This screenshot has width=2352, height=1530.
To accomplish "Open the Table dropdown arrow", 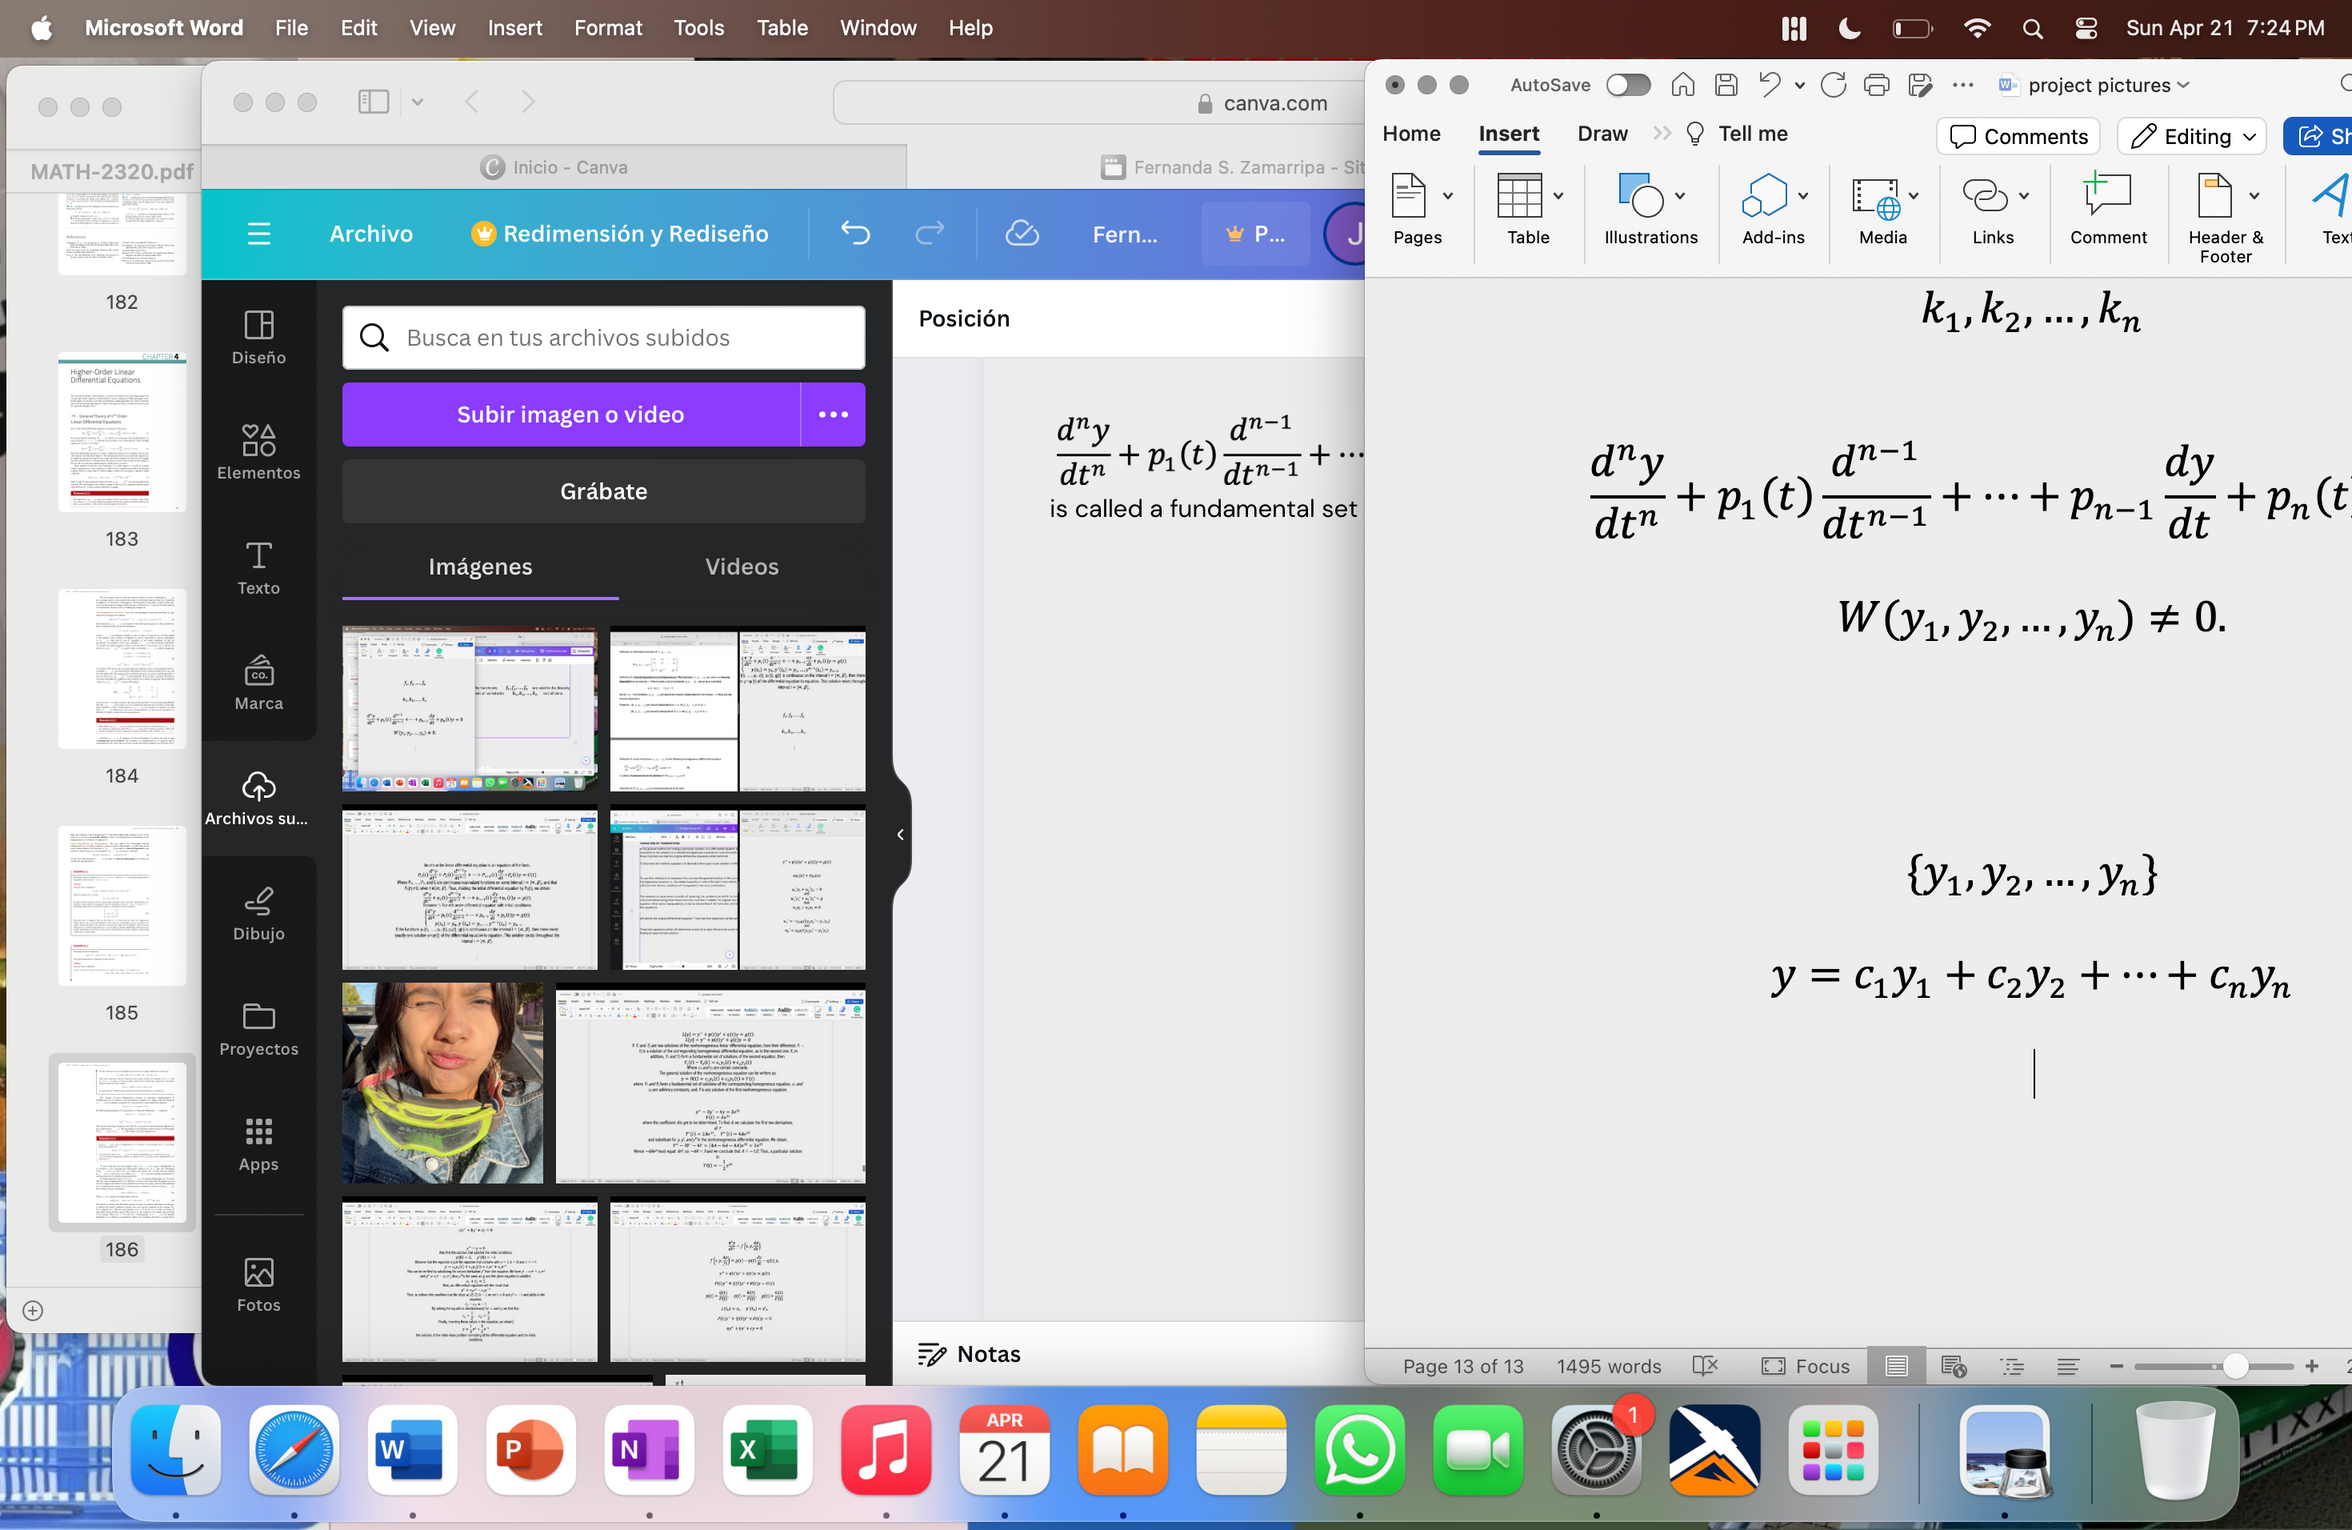I will click(1558, 196).
